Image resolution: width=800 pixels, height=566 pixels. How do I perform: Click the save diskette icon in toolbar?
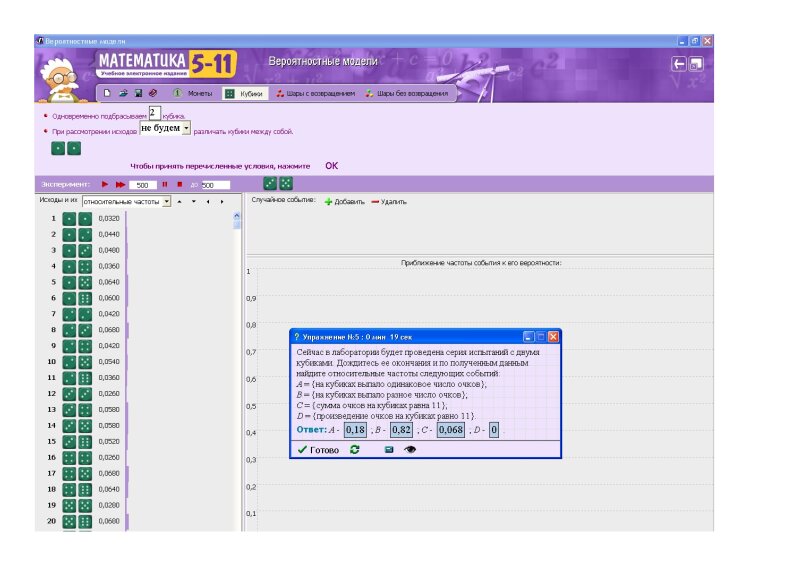[138, 93]
